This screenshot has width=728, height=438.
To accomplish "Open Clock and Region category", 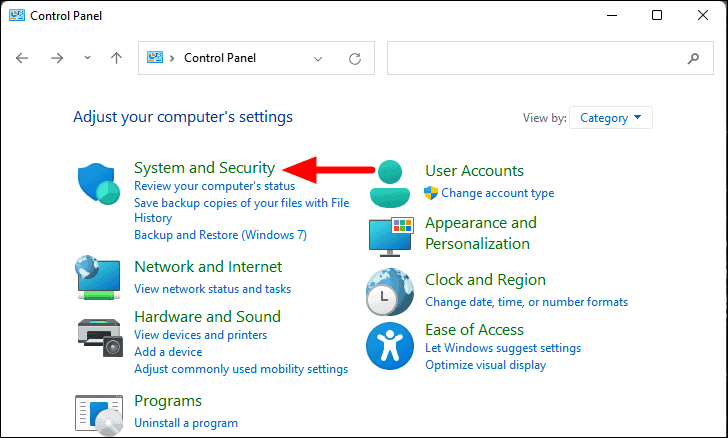I will pyautogui.click(x=485, y=280).
